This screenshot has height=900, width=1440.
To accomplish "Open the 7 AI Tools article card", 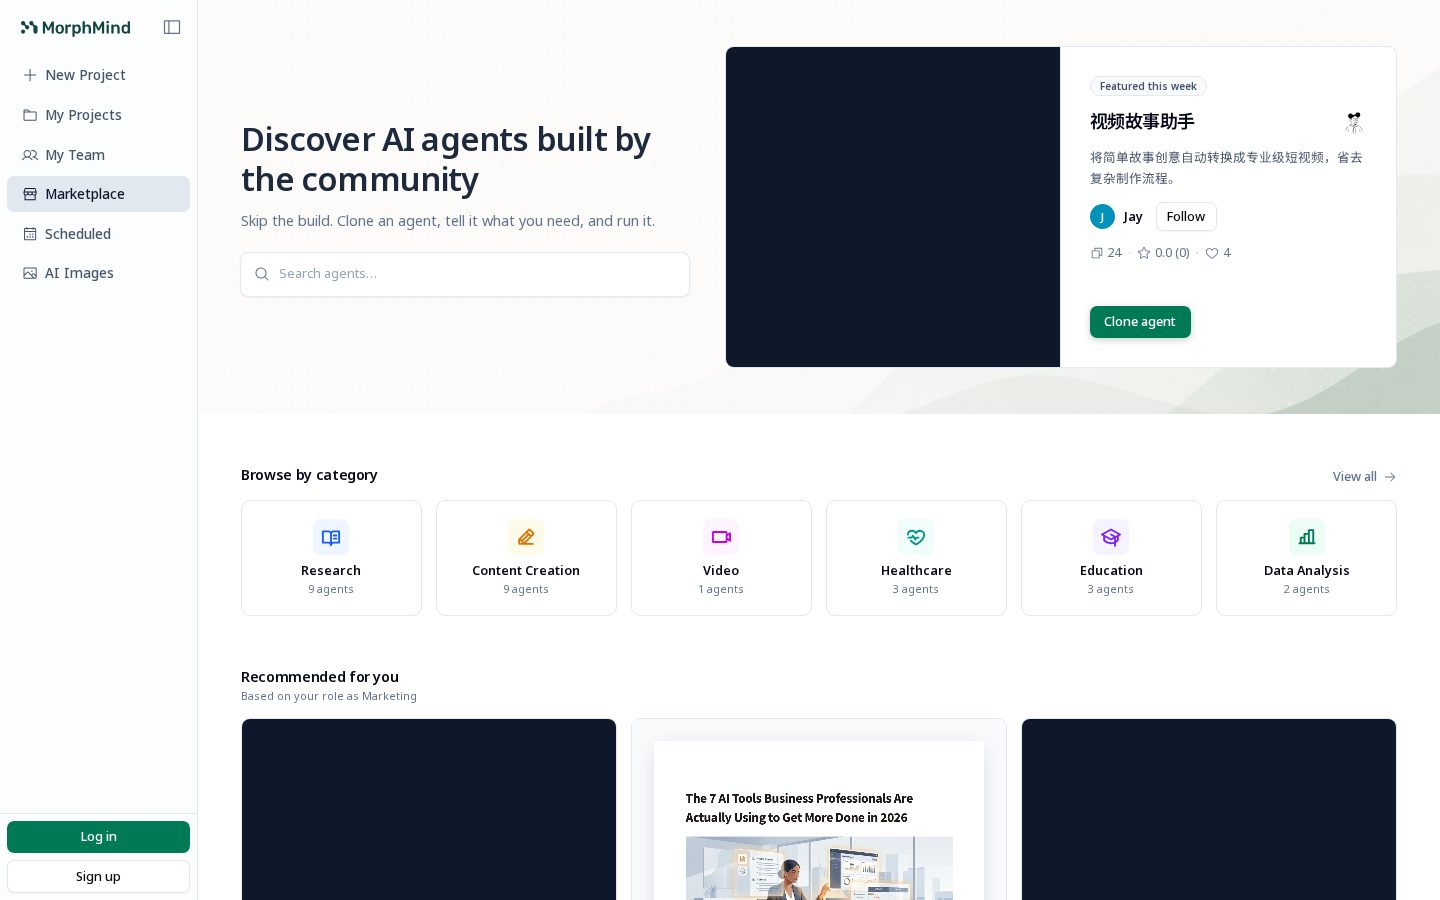I will 819,809.
